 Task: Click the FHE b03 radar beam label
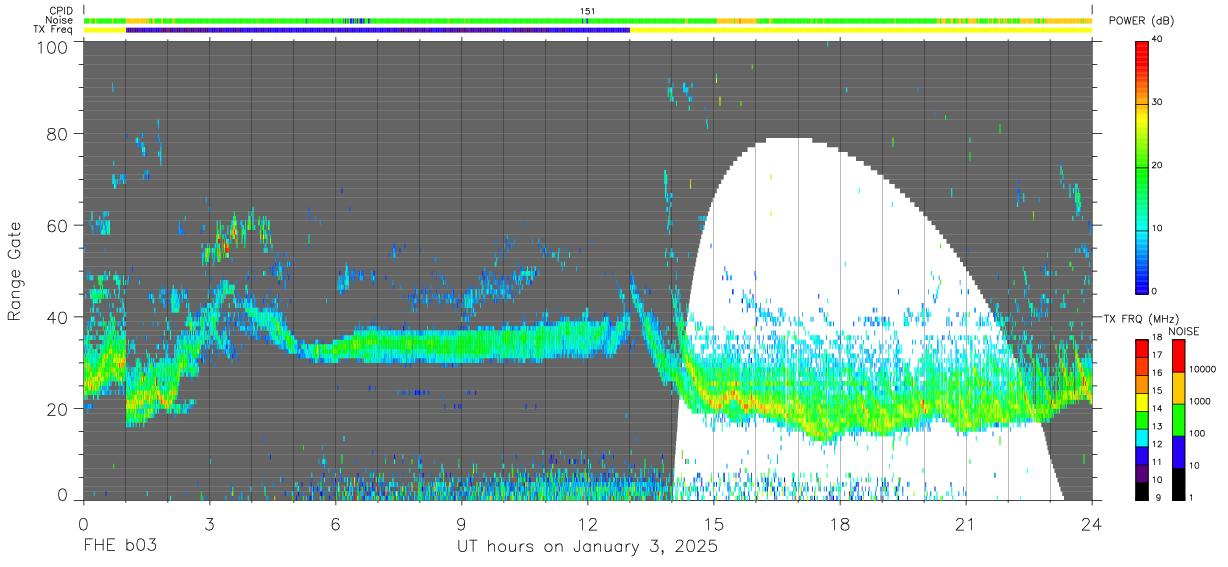119,547
